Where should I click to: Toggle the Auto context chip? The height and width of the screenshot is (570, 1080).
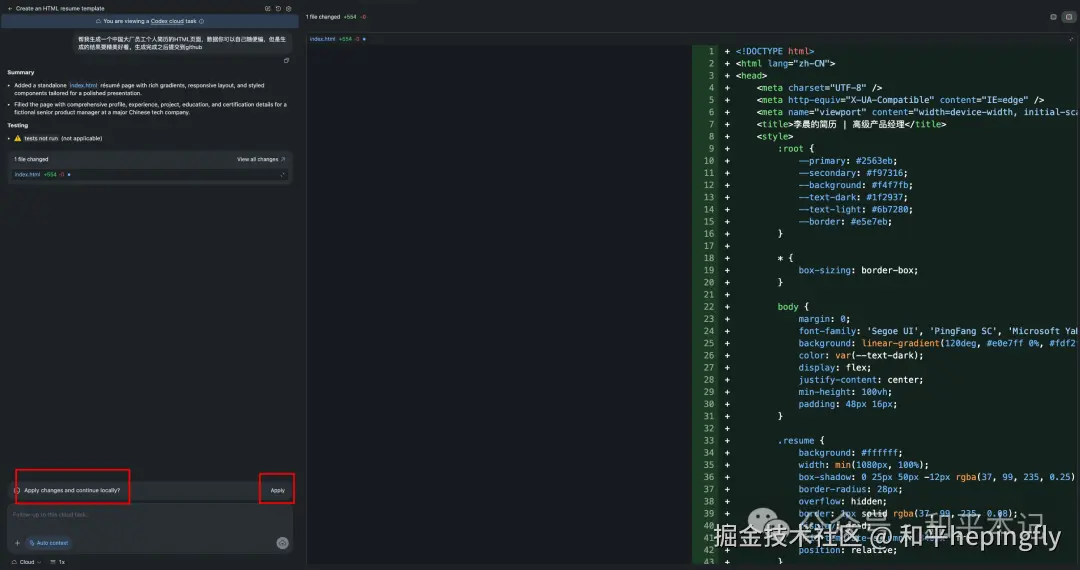(49, 543)
